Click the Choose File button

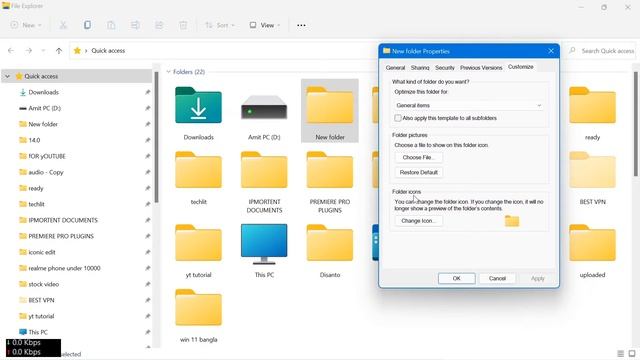418,158
